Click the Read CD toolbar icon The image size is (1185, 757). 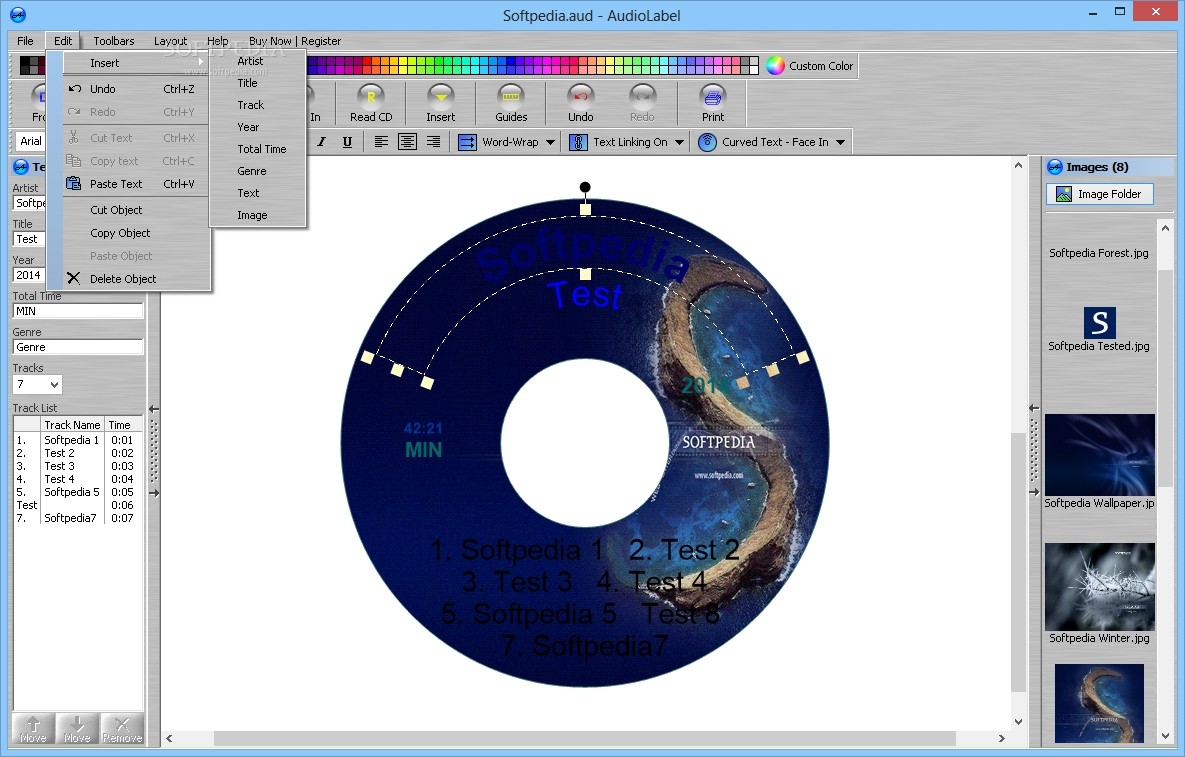coord(370,96)
